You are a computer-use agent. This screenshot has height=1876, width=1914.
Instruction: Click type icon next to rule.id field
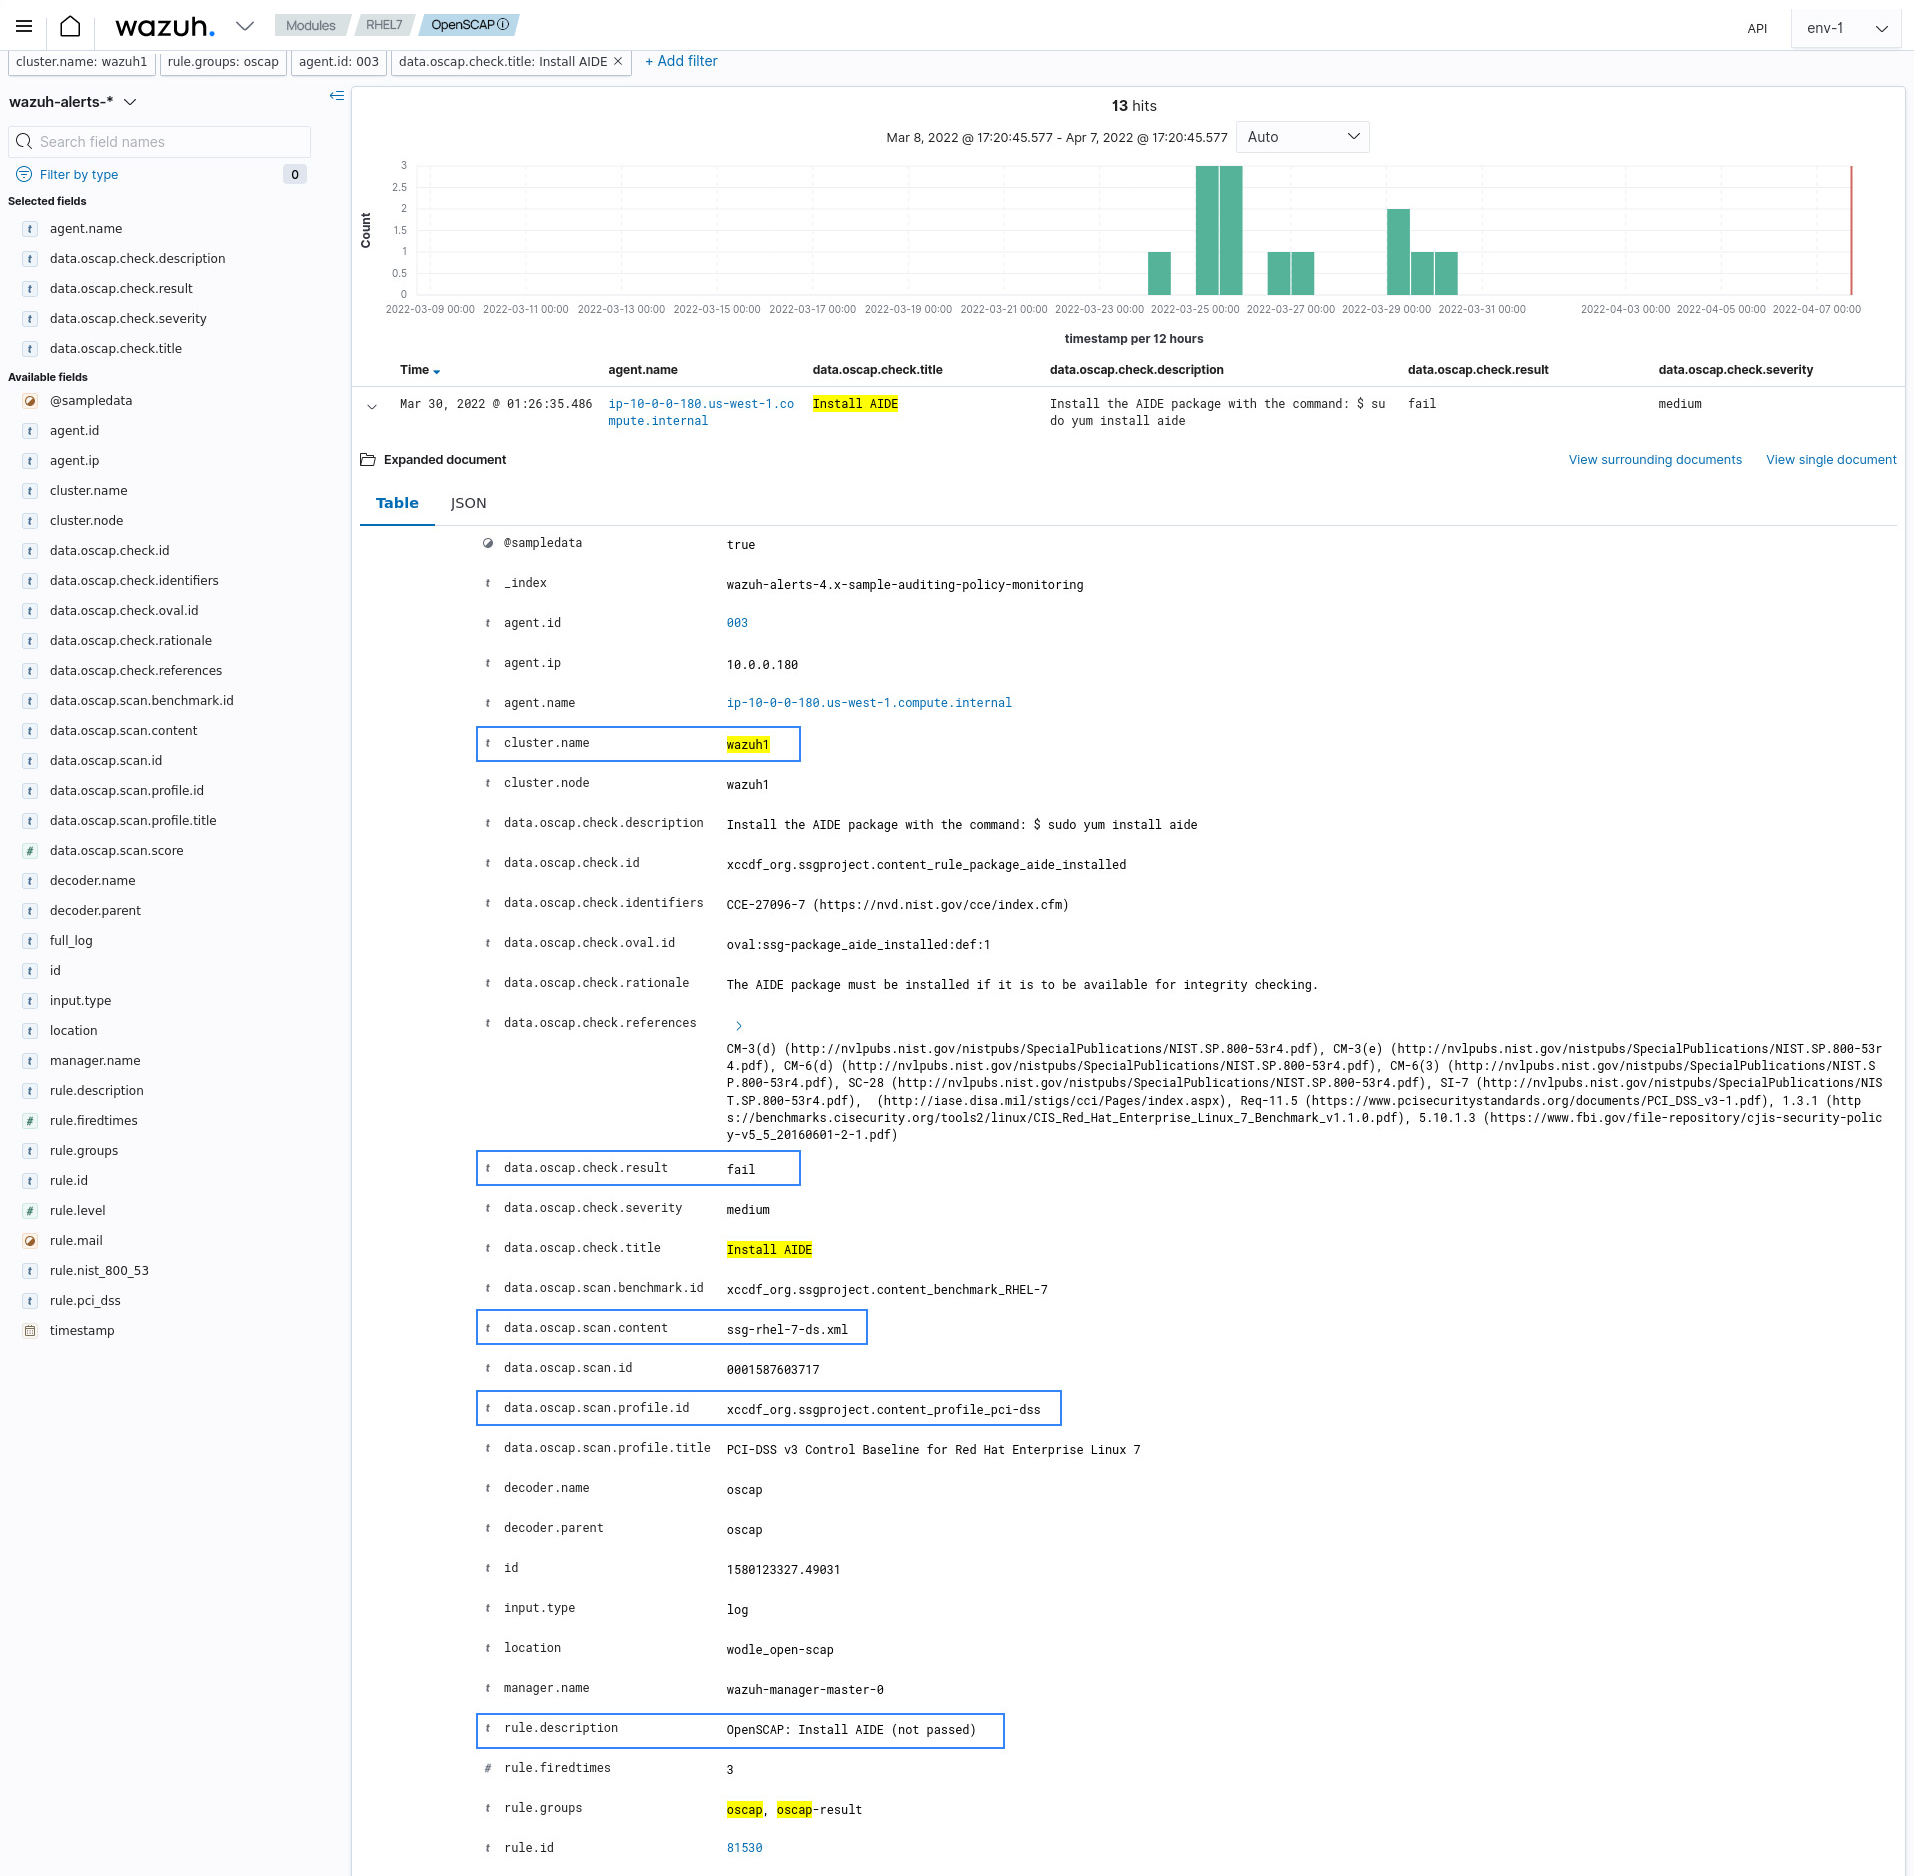click(x=30, y=1181)
